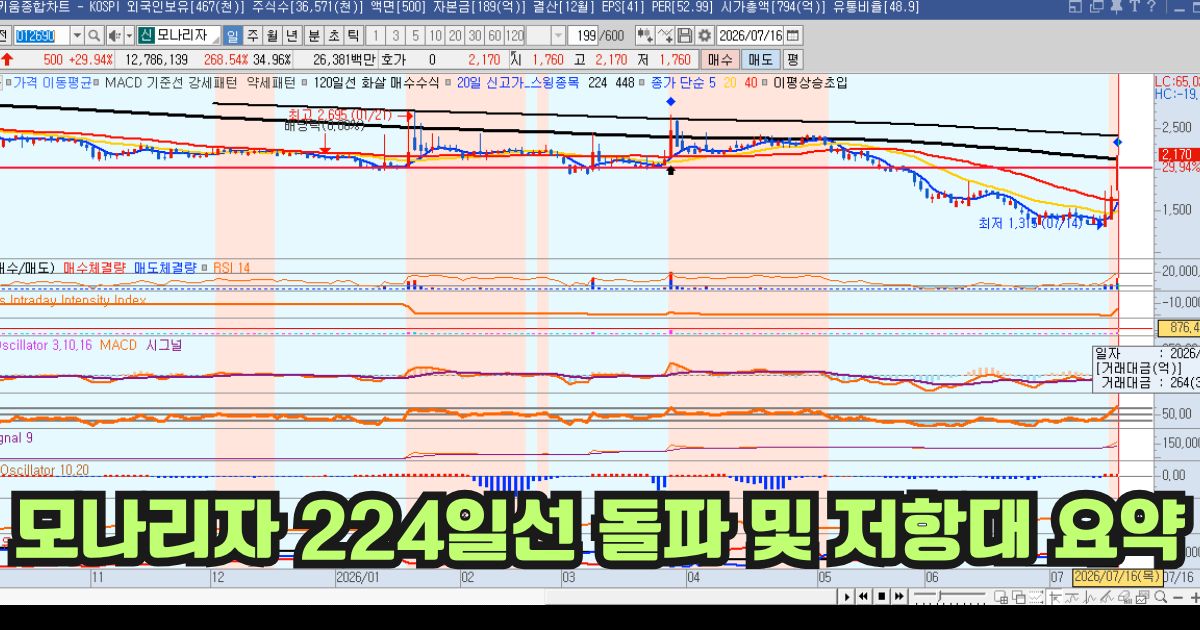
Task: Click the stock code field 012690
Action: [41, 36]
